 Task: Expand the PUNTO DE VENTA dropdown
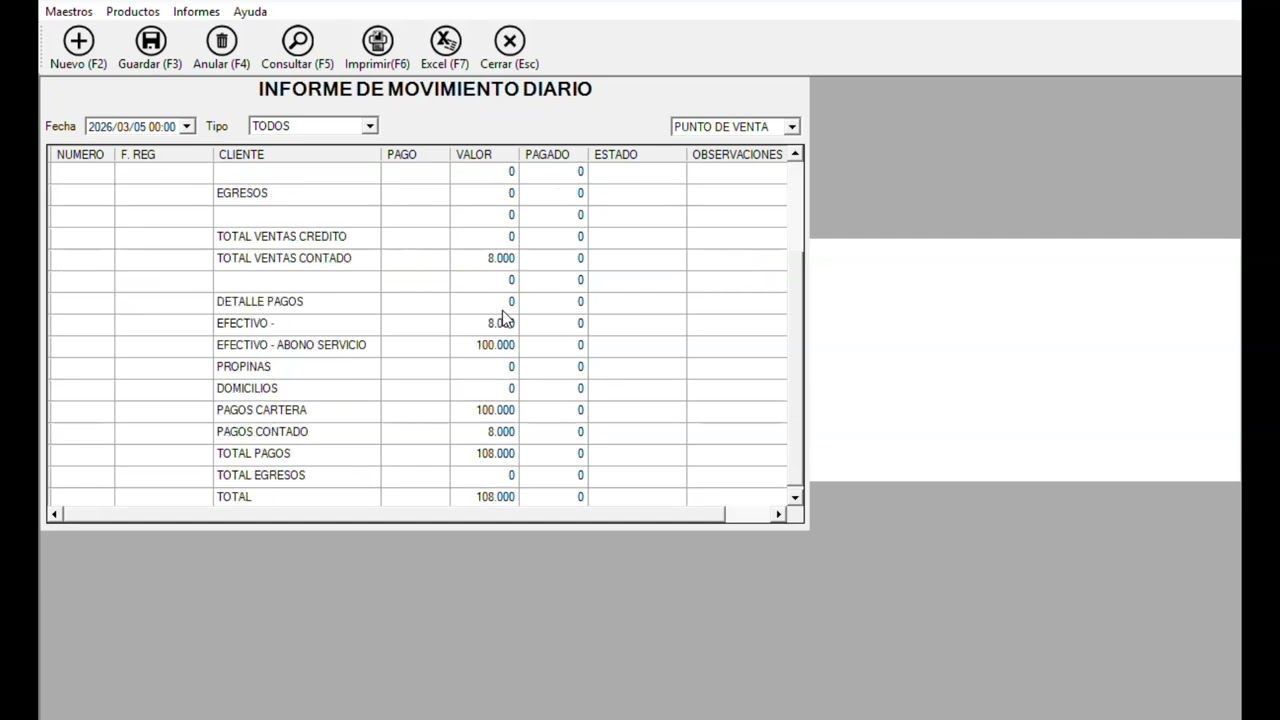[x=791, y=127]
